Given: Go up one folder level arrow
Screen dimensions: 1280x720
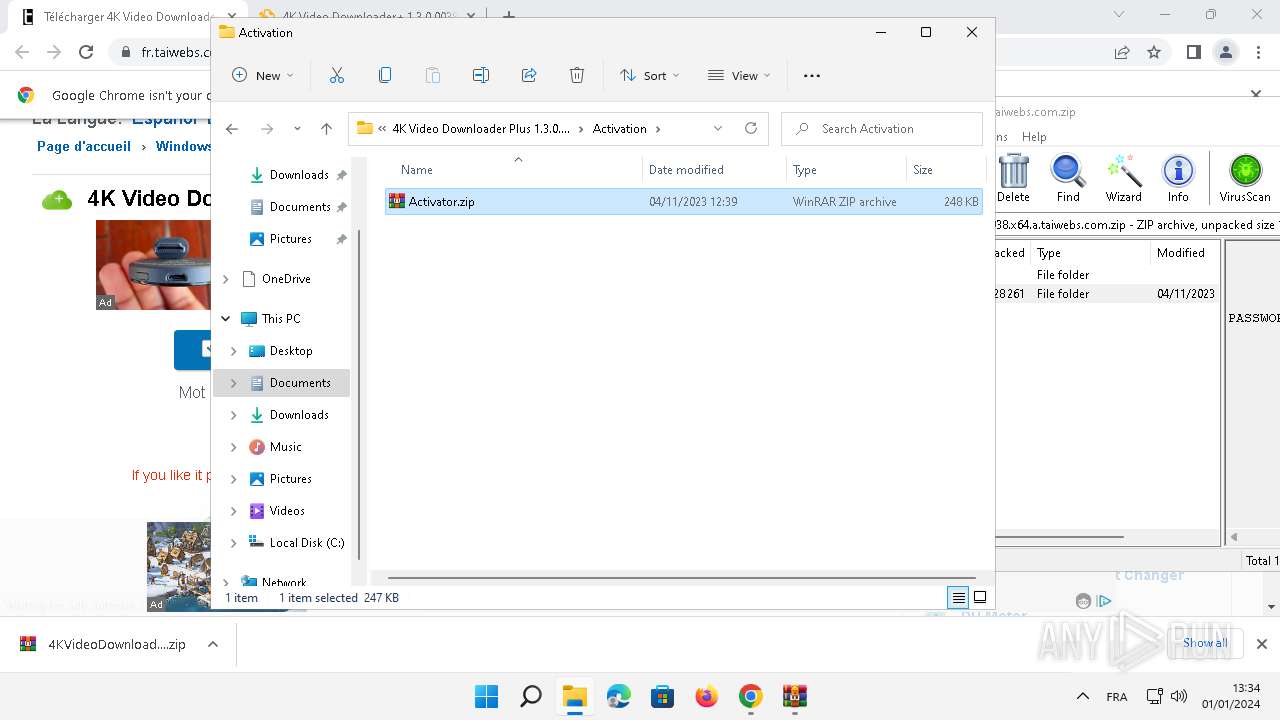Looking at the screenshot, I should click(326, 128).
